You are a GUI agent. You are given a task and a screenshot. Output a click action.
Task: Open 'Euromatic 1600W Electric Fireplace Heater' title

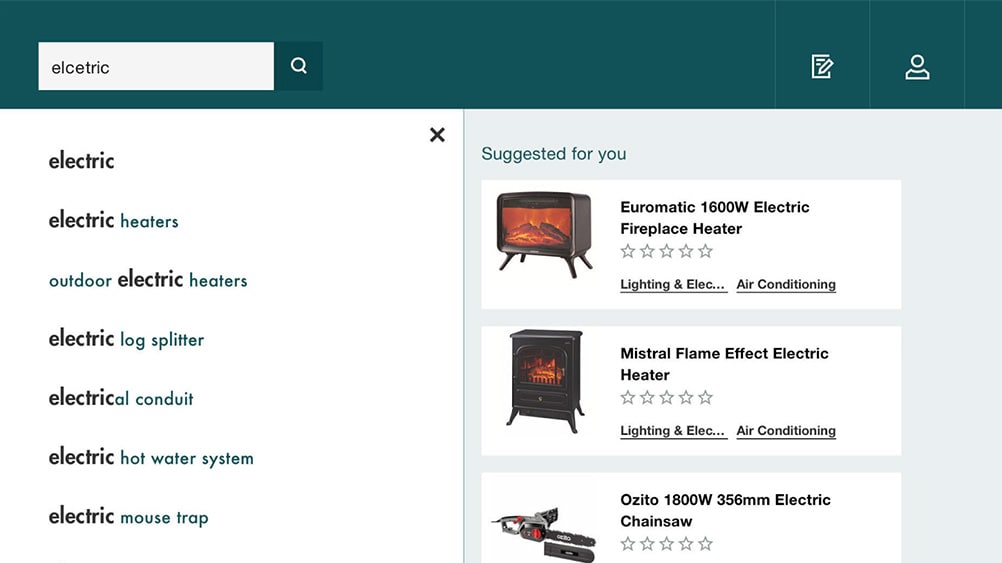(715, 218)
